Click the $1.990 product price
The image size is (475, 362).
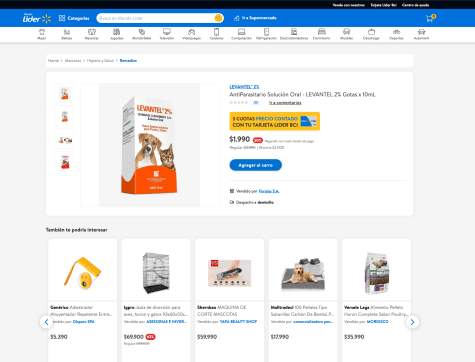point(240,139)
